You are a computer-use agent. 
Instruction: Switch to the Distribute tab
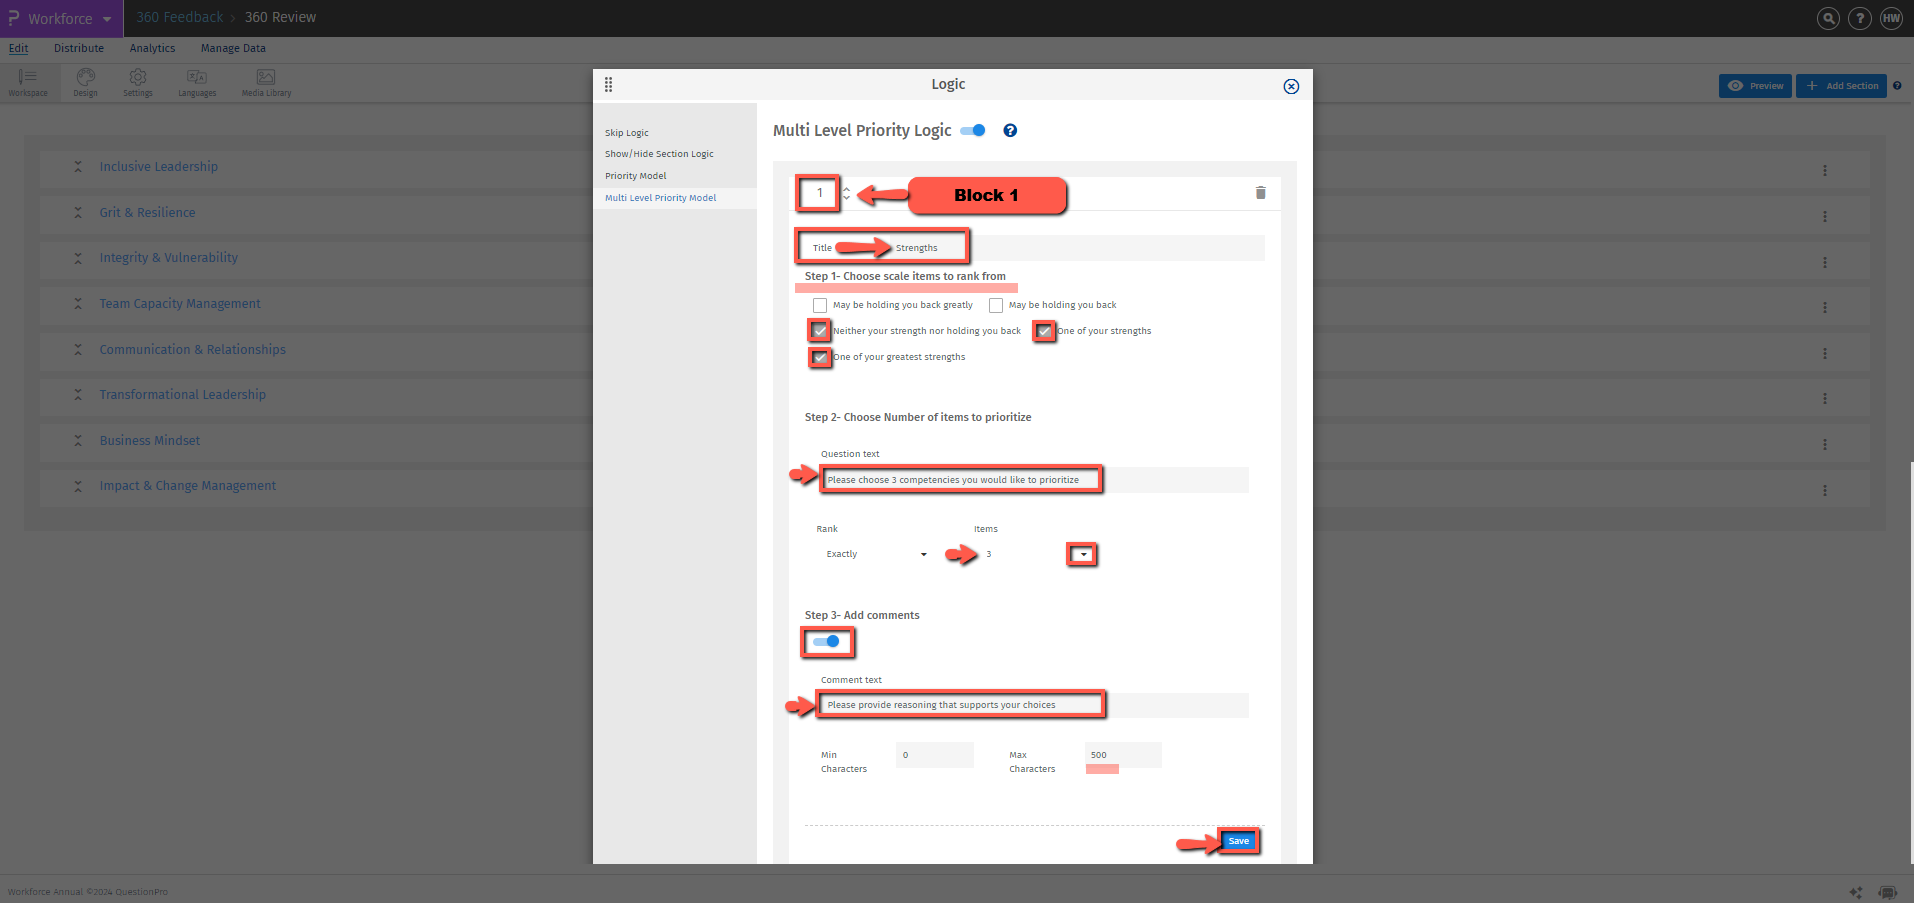coord(79,48)
